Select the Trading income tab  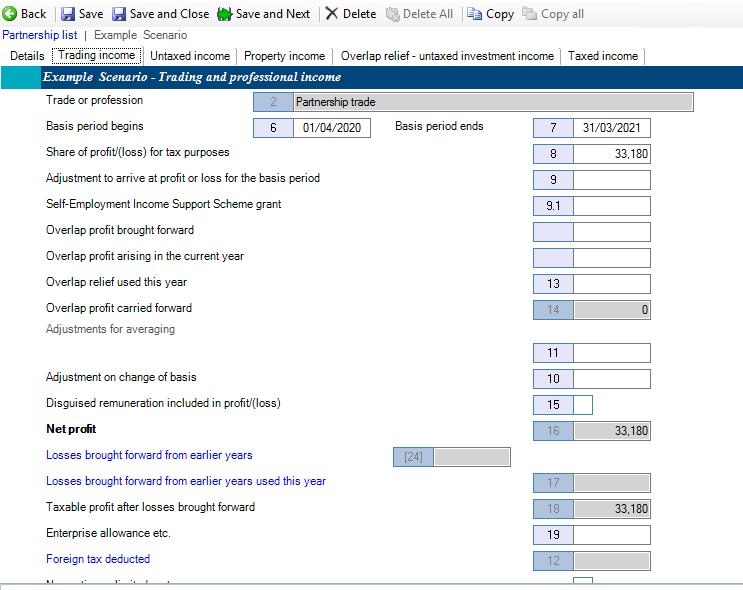97,55
